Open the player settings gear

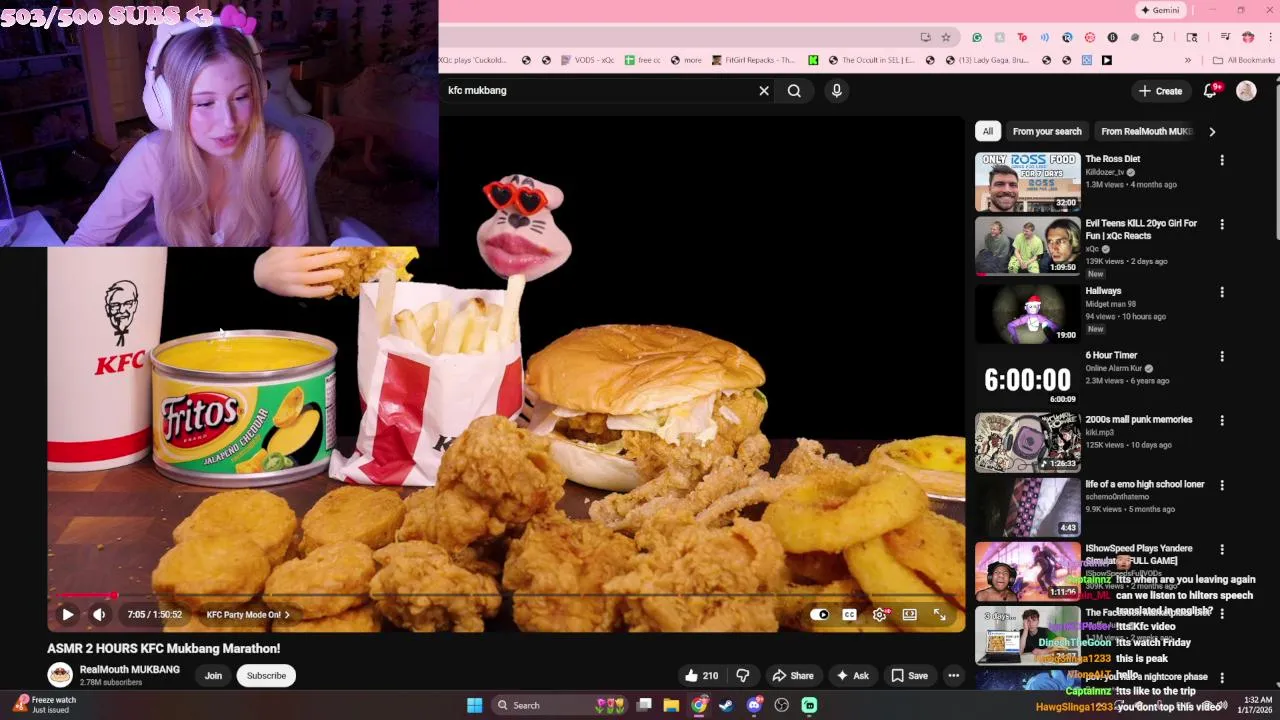coord(879,615)
